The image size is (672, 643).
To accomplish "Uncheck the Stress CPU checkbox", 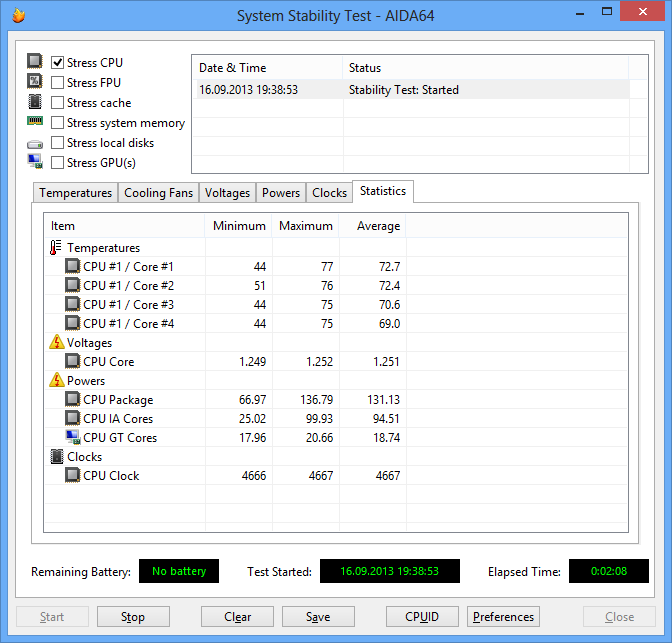I will click(57, 63).
